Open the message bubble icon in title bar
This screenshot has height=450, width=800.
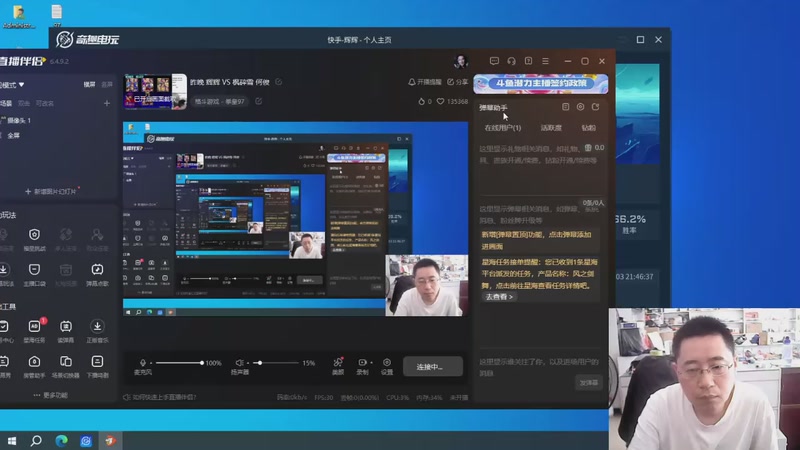[494, 61]
